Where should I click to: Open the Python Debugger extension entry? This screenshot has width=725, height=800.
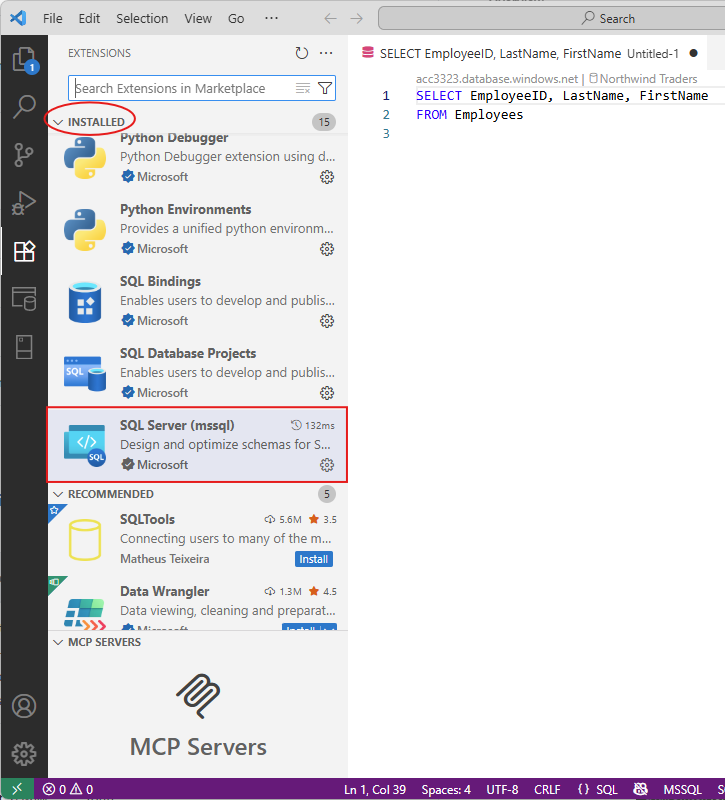coord(198,157)
